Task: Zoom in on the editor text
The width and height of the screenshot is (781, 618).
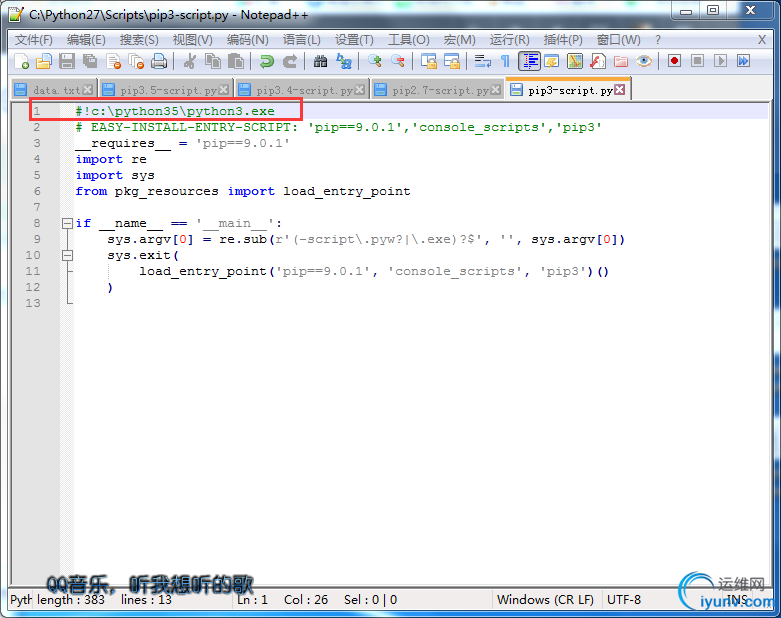Action: click(375, 61)
